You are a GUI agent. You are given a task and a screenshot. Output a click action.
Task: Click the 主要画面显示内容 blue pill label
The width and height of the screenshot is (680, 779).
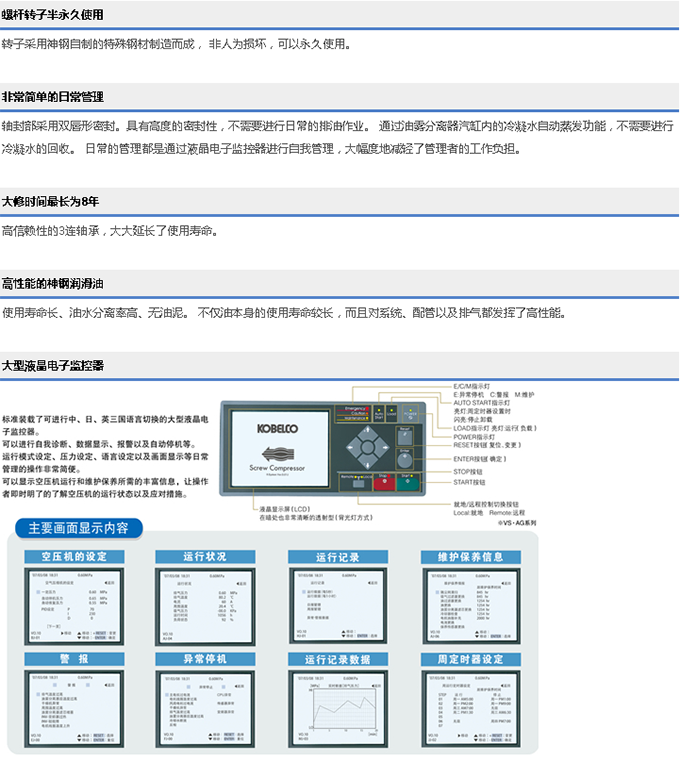(79, 528)
